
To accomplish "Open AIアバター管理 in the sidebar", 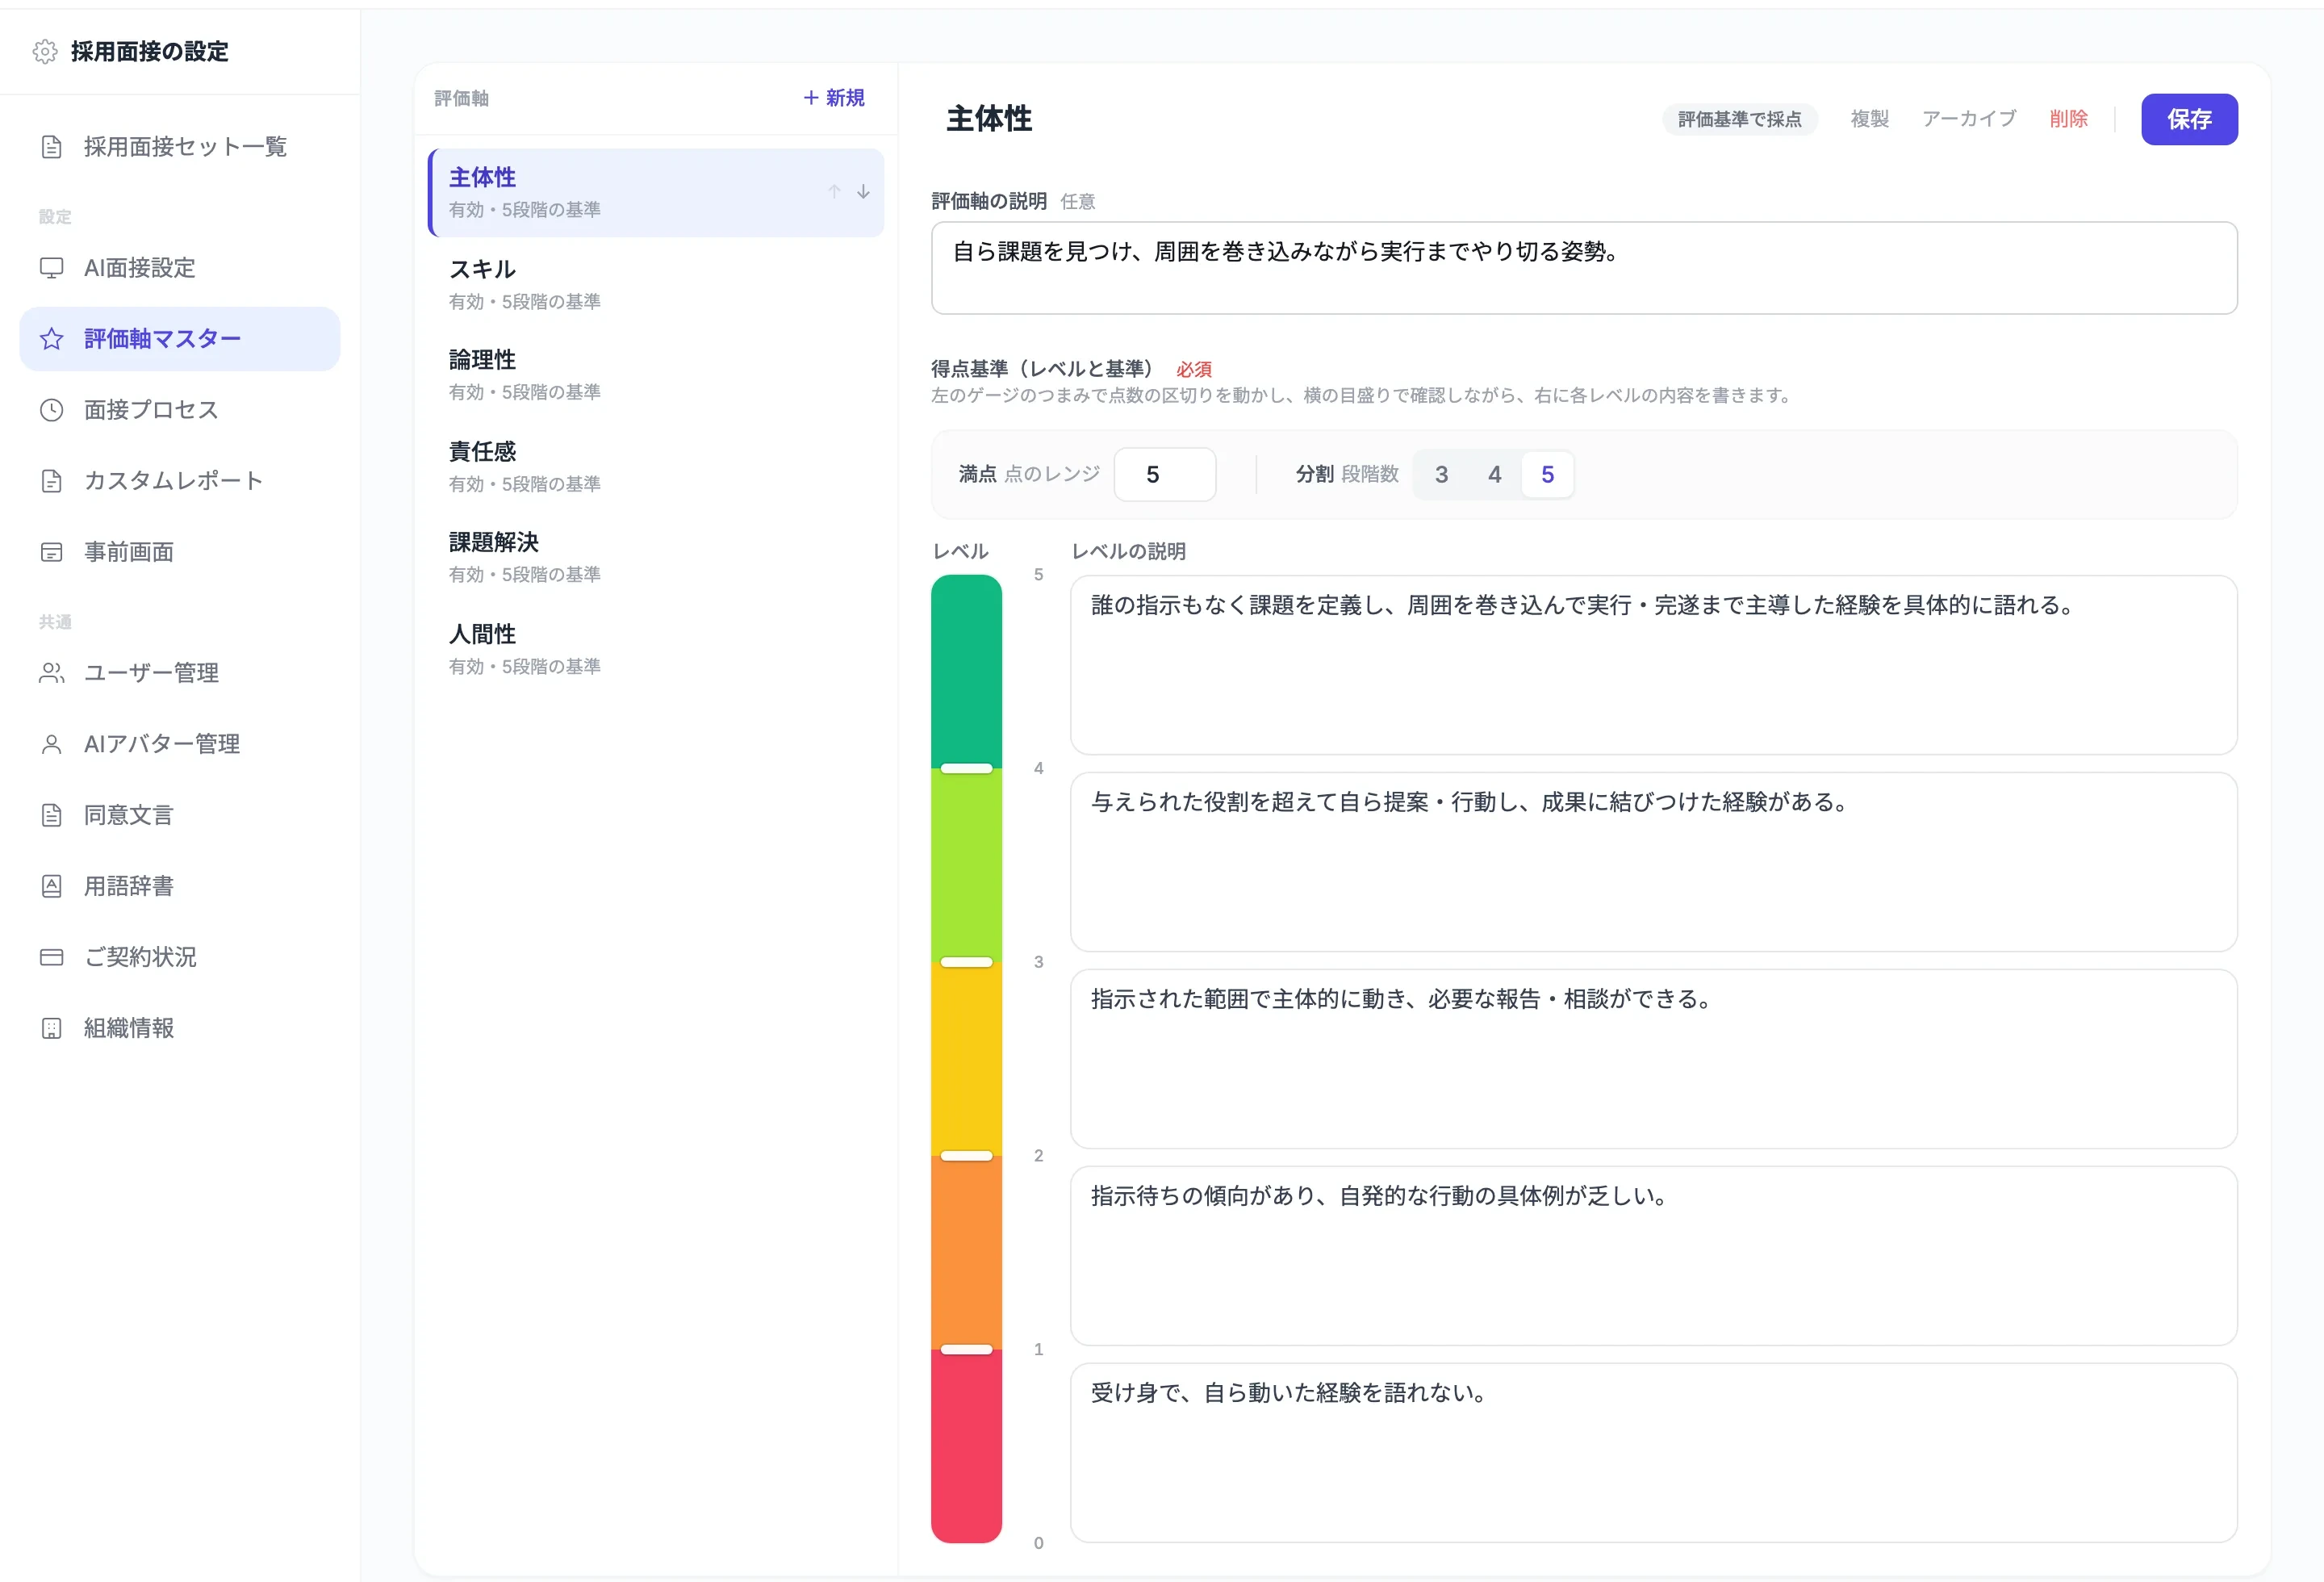I will 180,744.
